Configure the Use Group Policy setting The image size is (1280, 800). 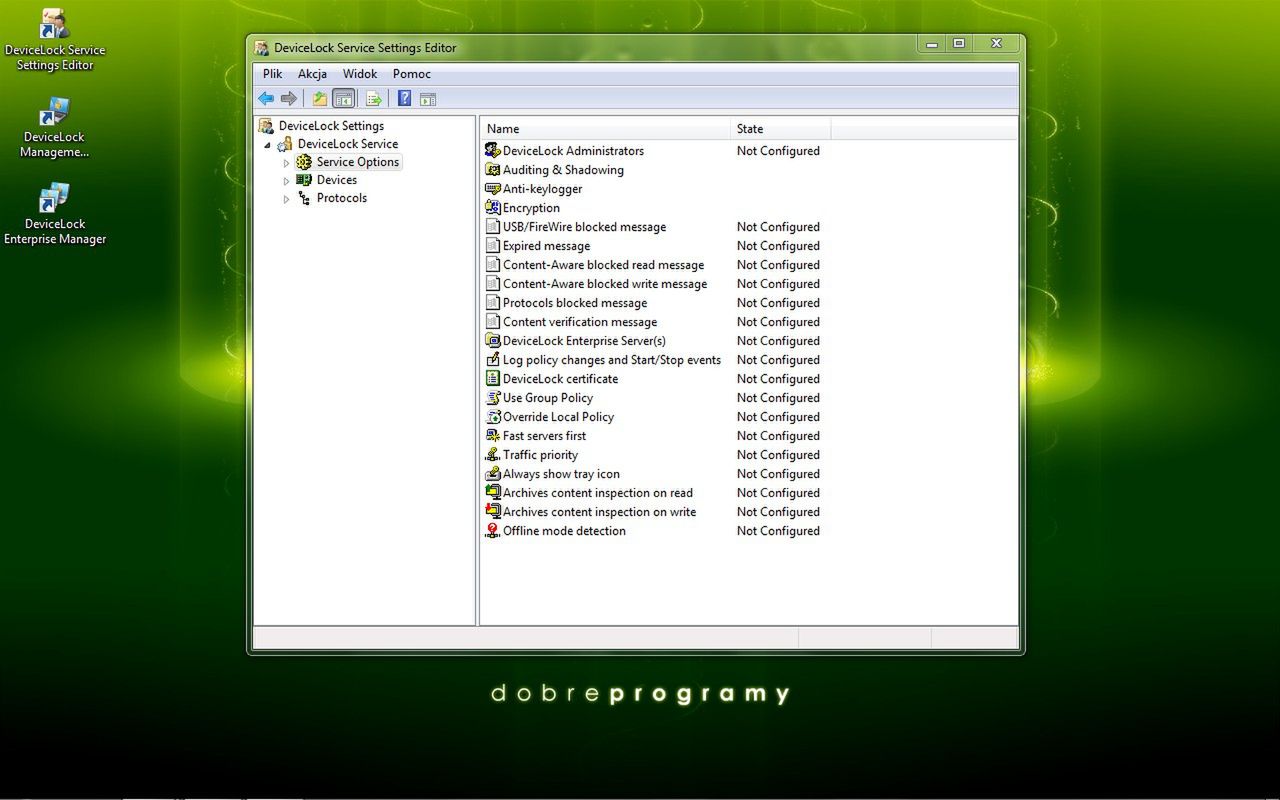click(546, 398)
